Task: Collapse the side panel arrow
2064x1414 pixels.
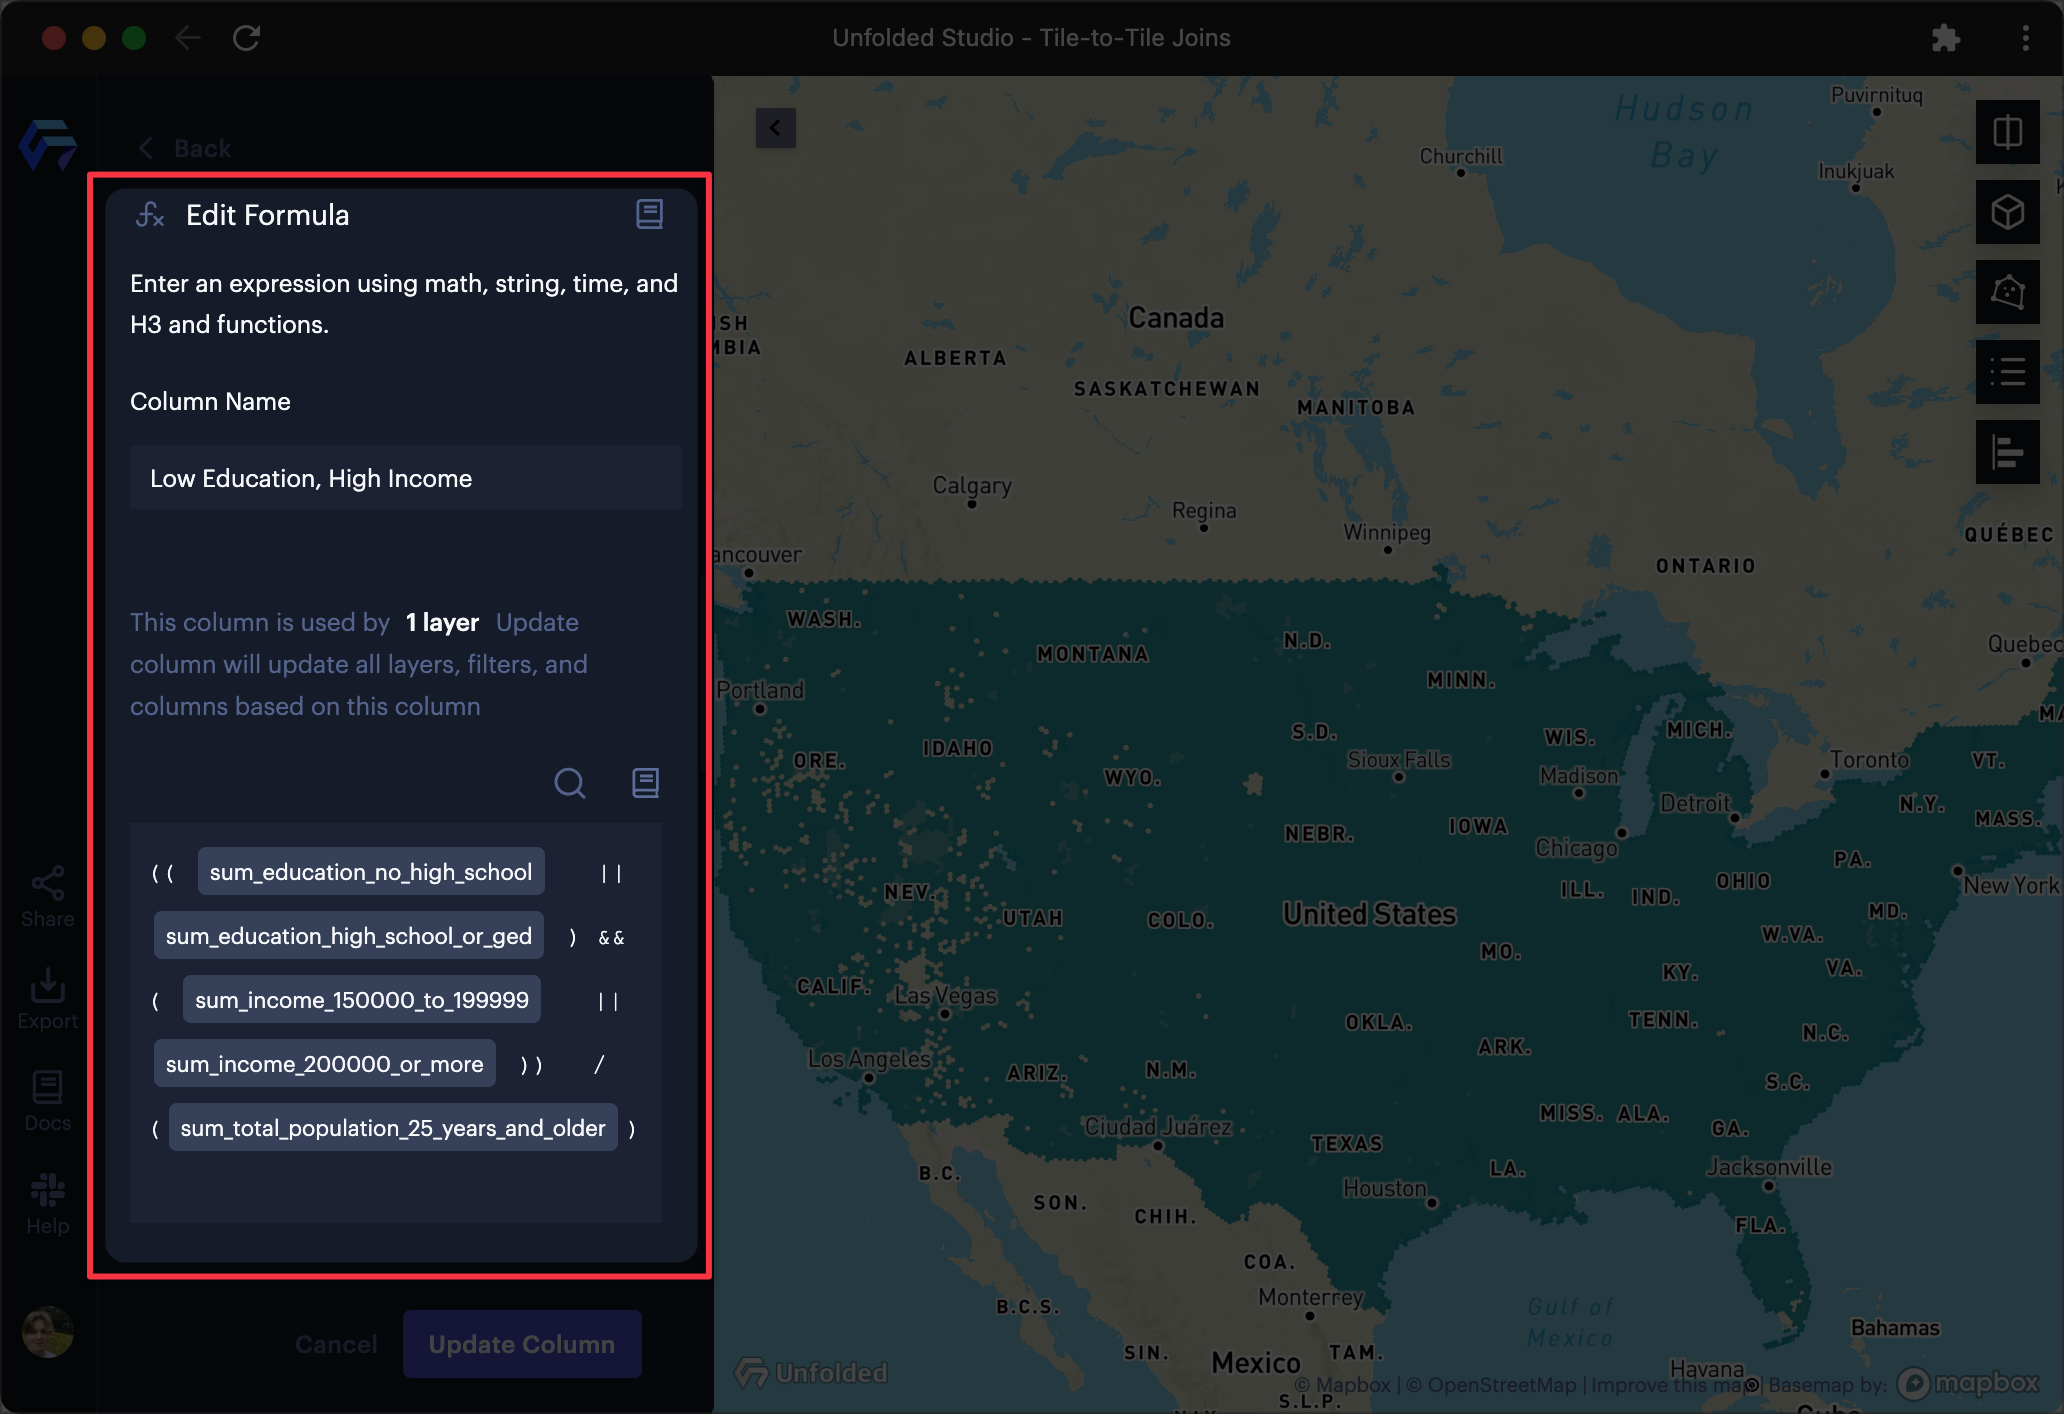Action: [775, 128]
